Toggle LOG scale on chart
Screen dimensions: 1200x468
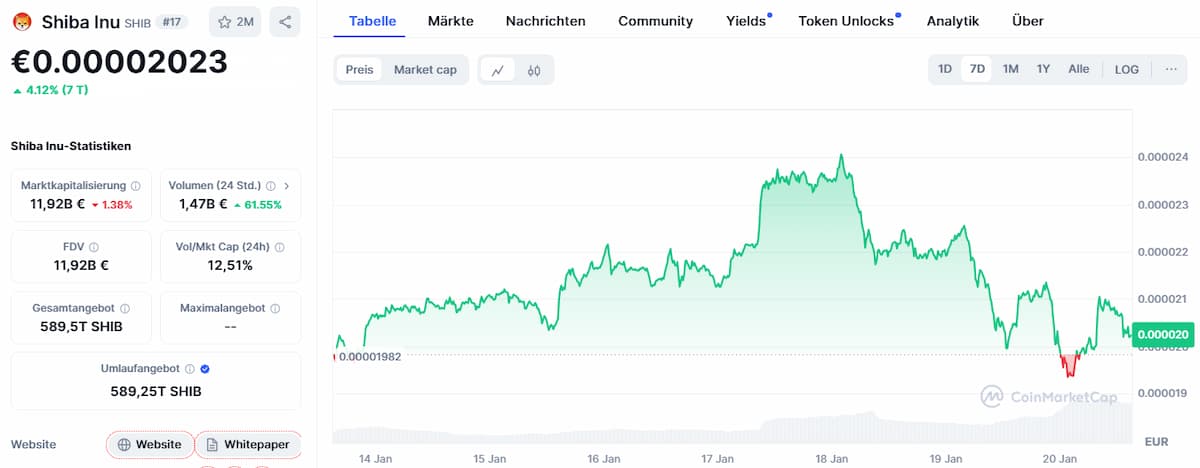pos(1127,69)
